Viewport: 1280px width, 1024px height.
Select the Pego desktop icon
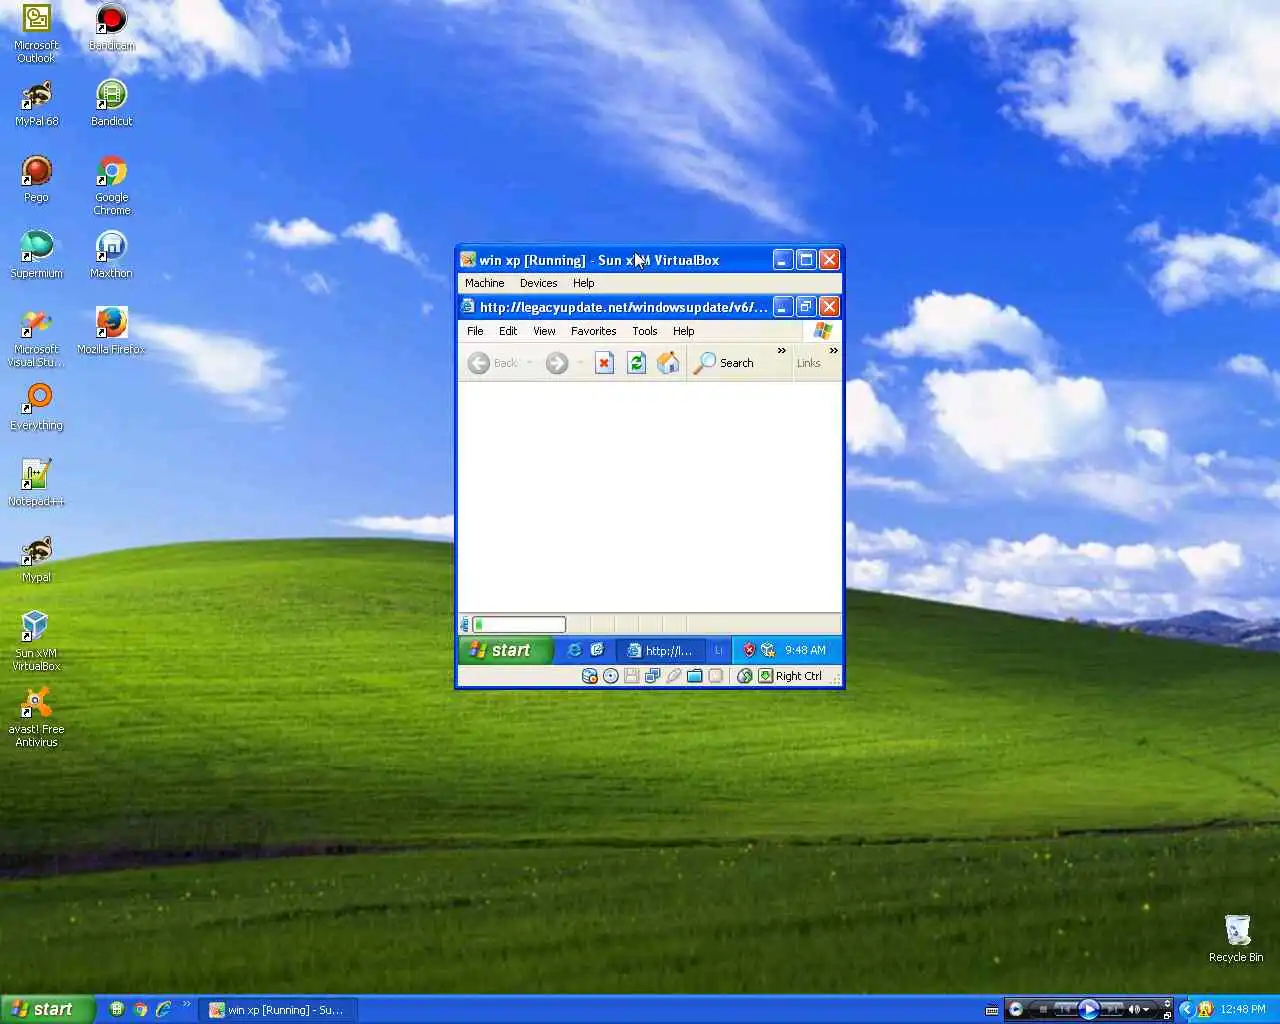coord(36,179)
